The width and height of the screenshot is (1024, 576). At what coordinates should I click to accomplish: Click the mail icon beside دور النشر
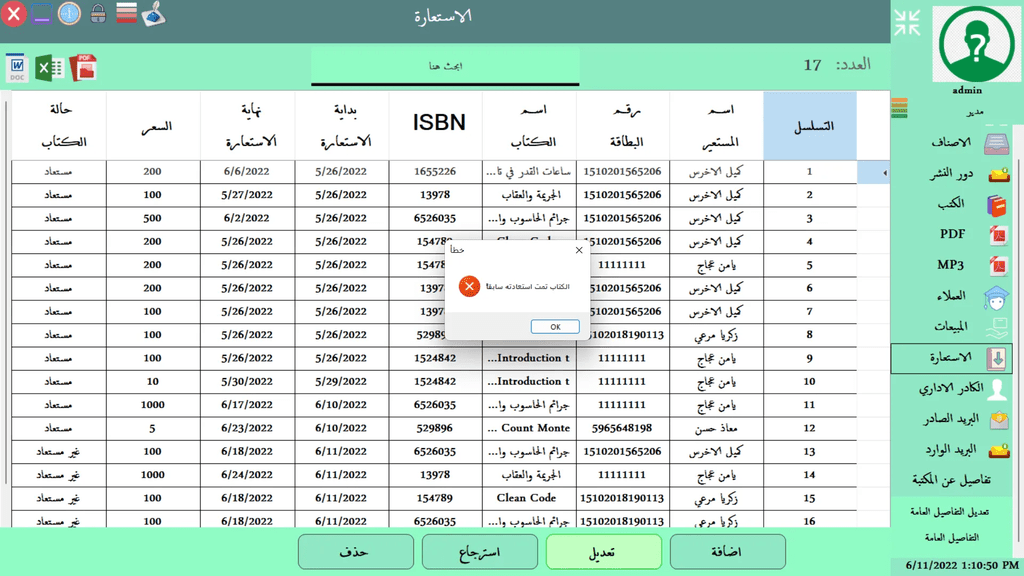click(x=999, y=174)
